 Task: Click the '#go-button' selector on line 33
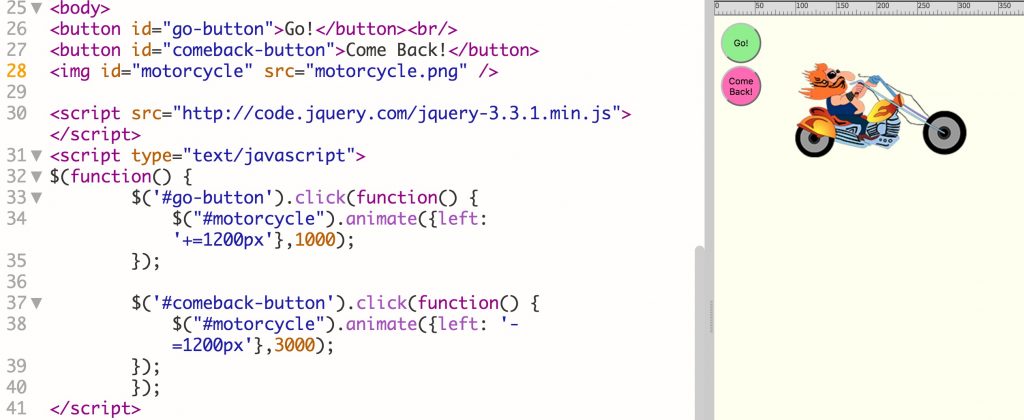point(212,198)
